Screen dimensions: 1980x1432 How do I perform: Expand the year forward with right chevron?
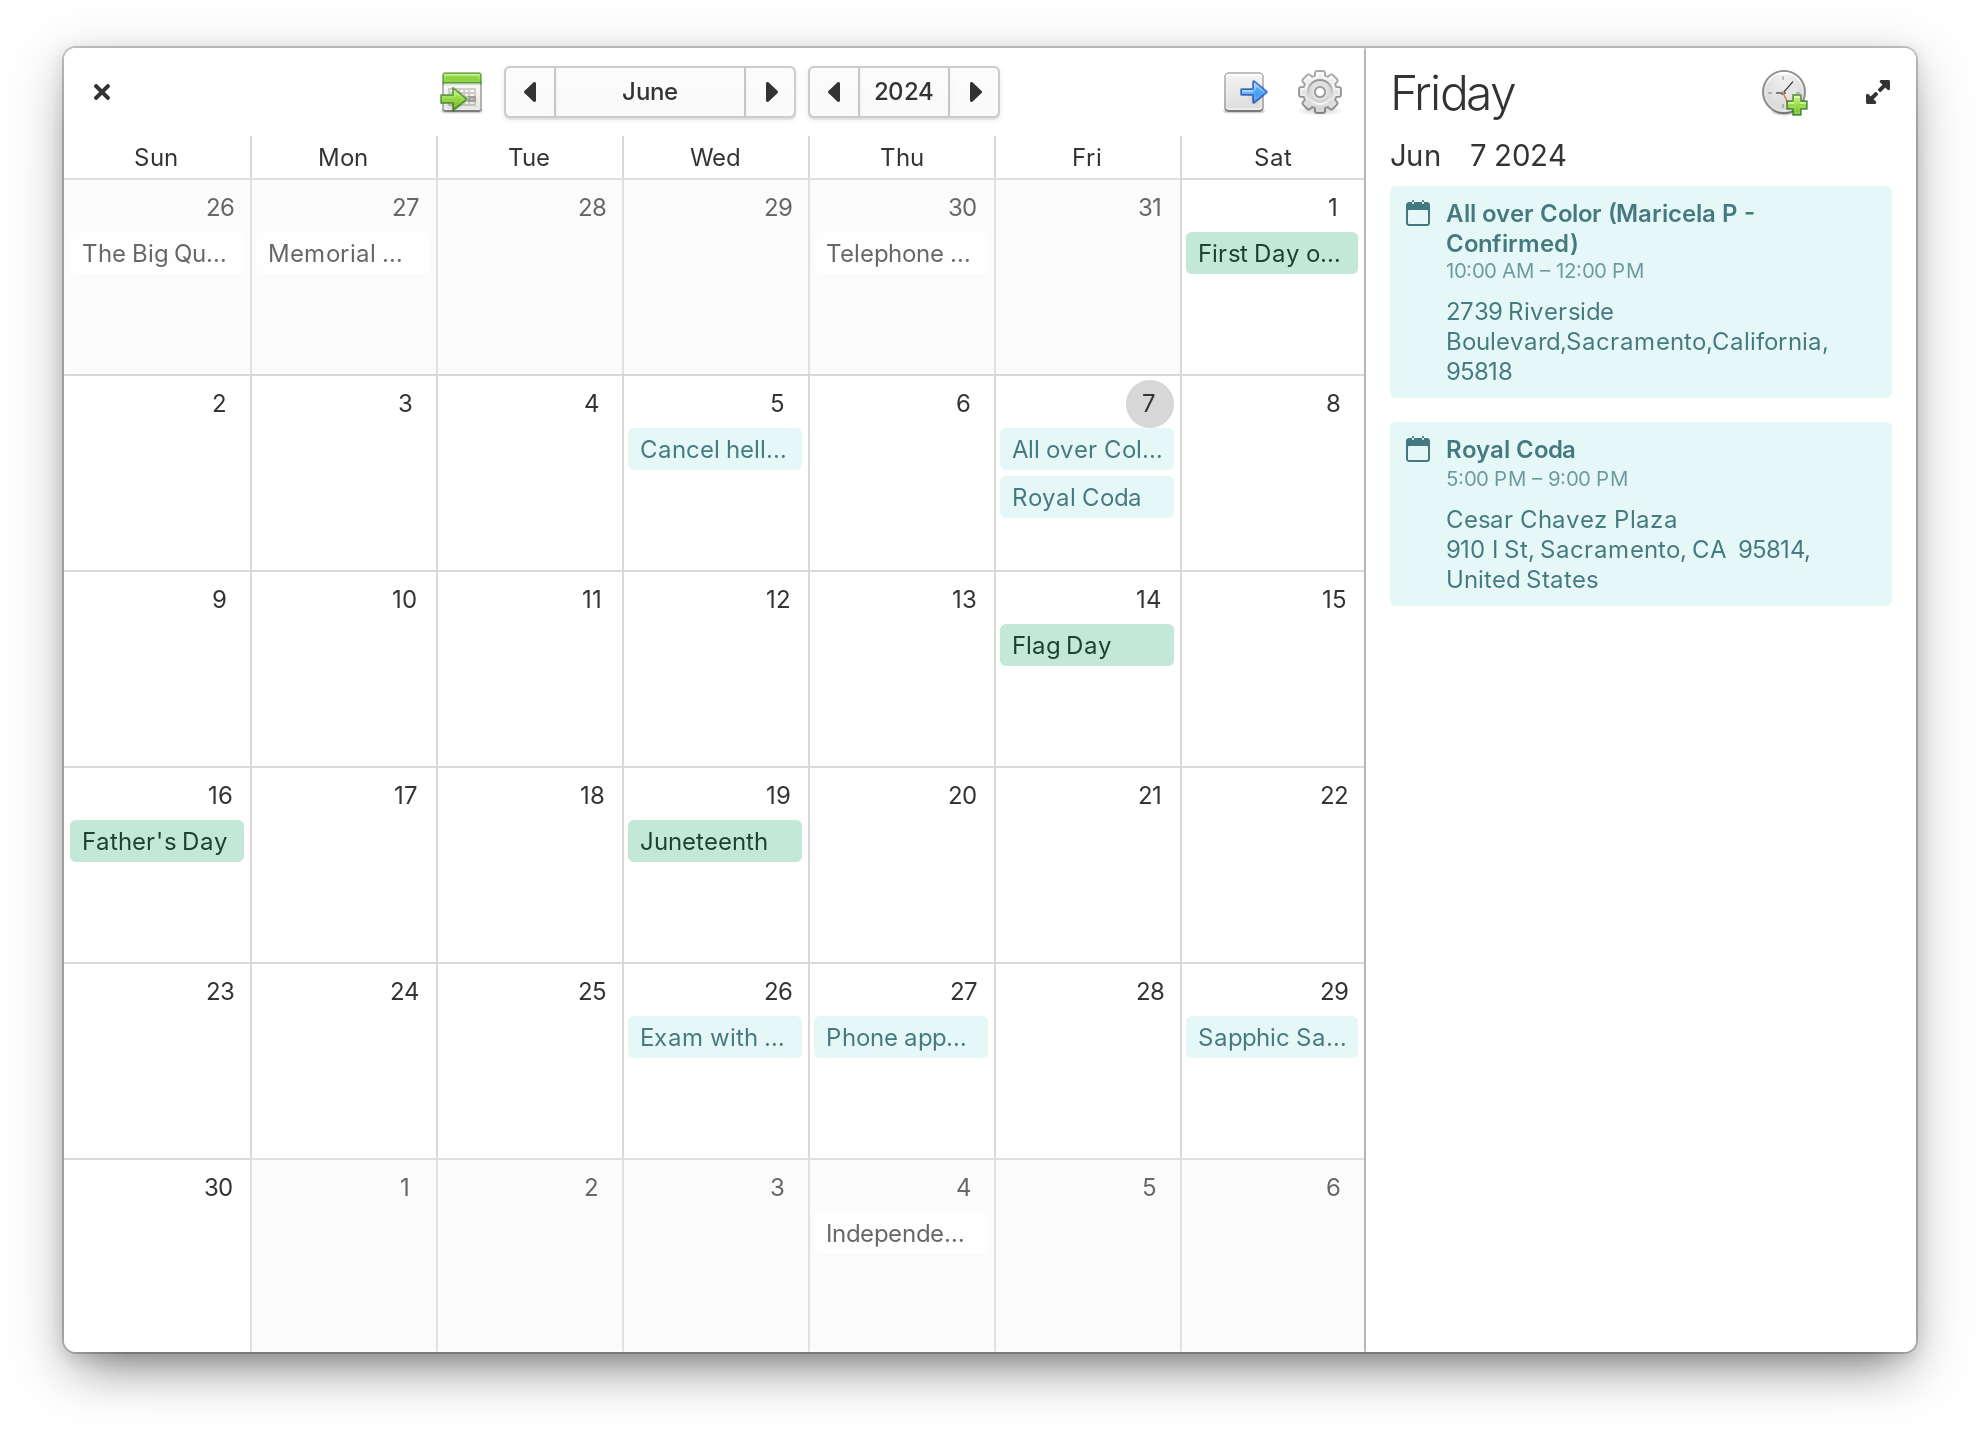coord(976,92)
